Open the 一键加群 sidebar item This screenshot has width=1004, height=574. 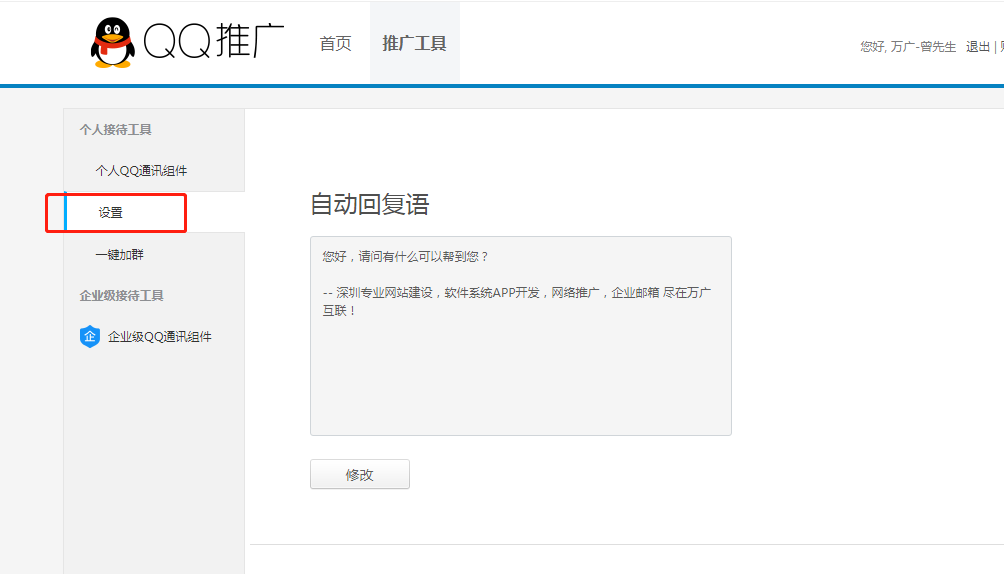[x=120, y=255]
